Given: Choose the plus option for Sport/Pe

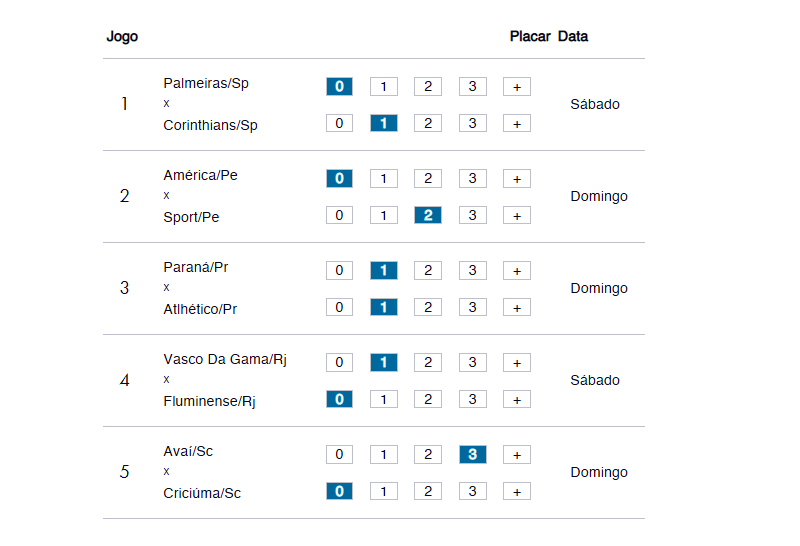Looking at the screenshot, I should click(517, 215).
